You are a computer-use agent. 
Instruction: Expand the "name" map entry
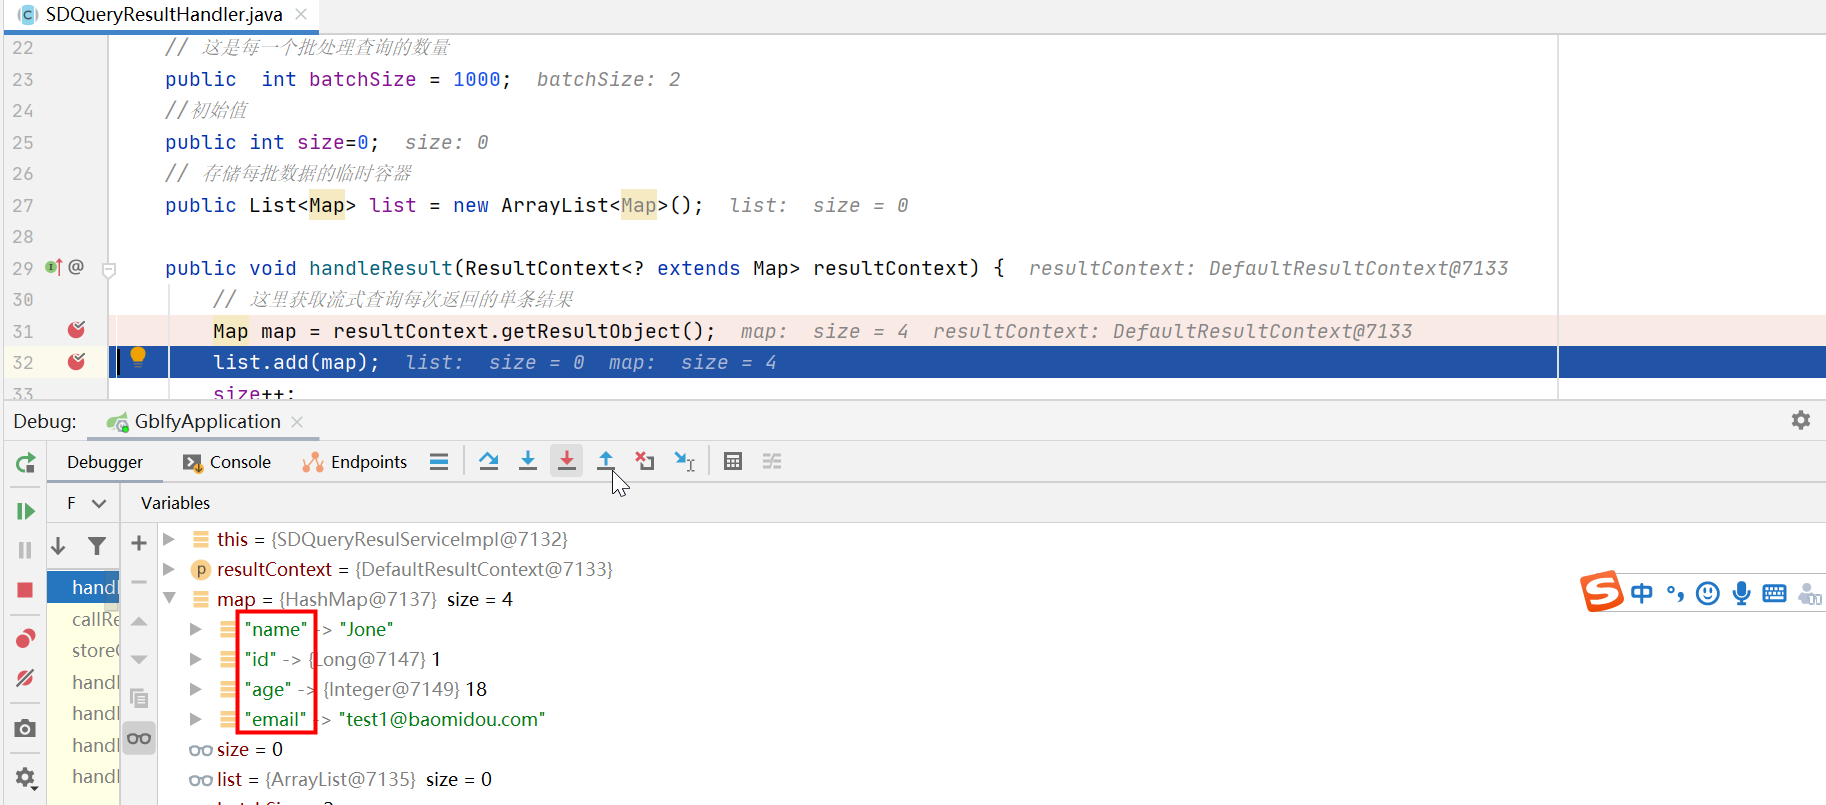click(x=196, y=629)
